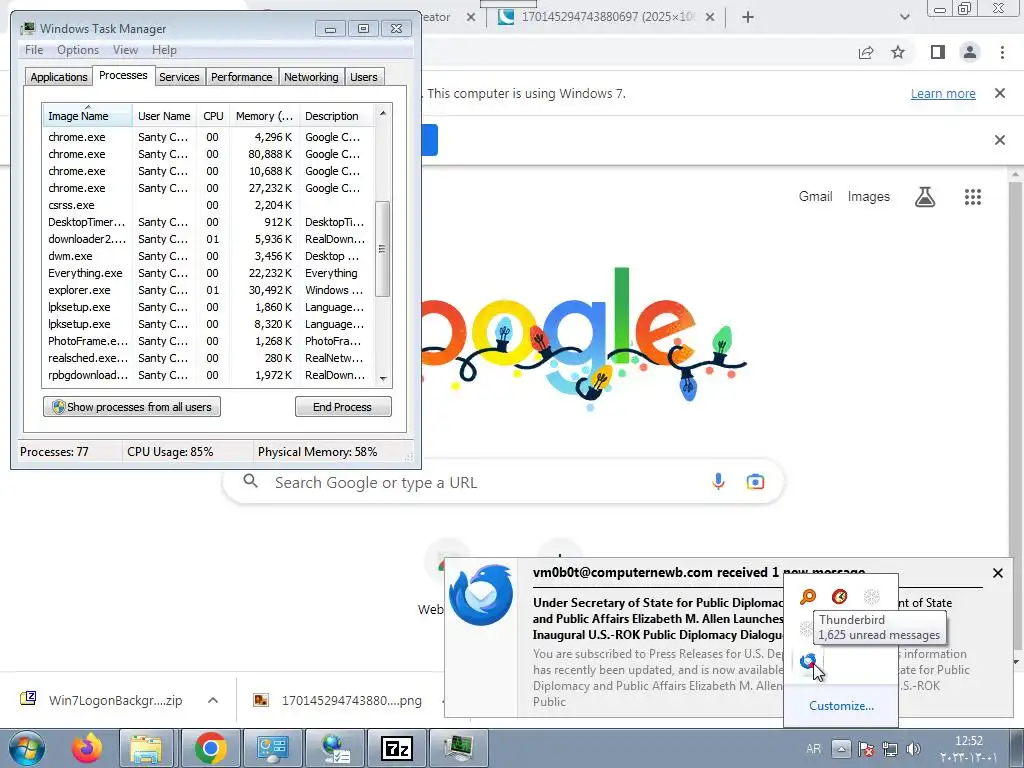Screen dimensions: 1024x768
Task: Click the red clock tray overflow icon
Action: click(840, 596)
